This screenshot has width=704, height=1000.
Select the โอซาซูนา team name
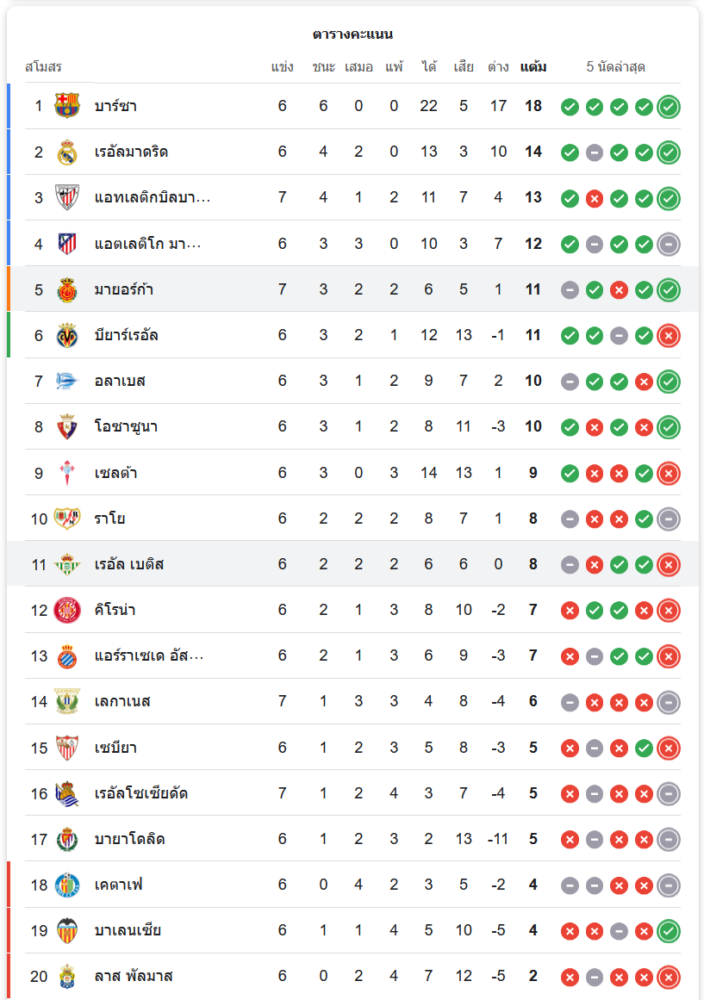126,427
